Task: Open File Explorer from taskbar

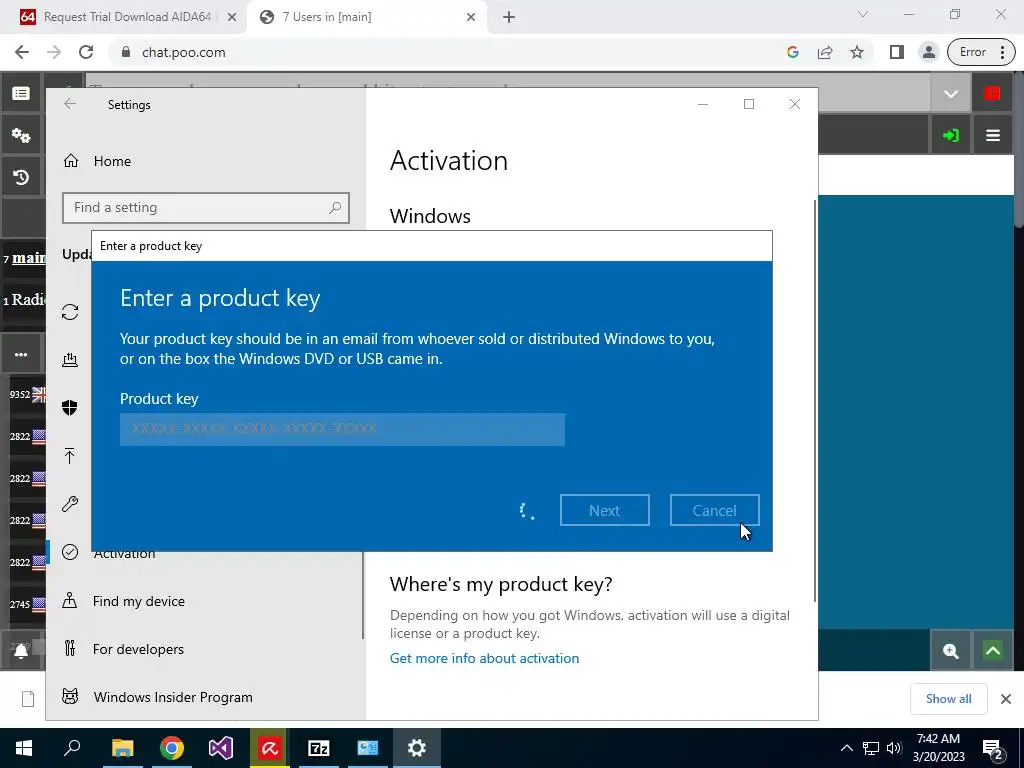Action: 122,748
